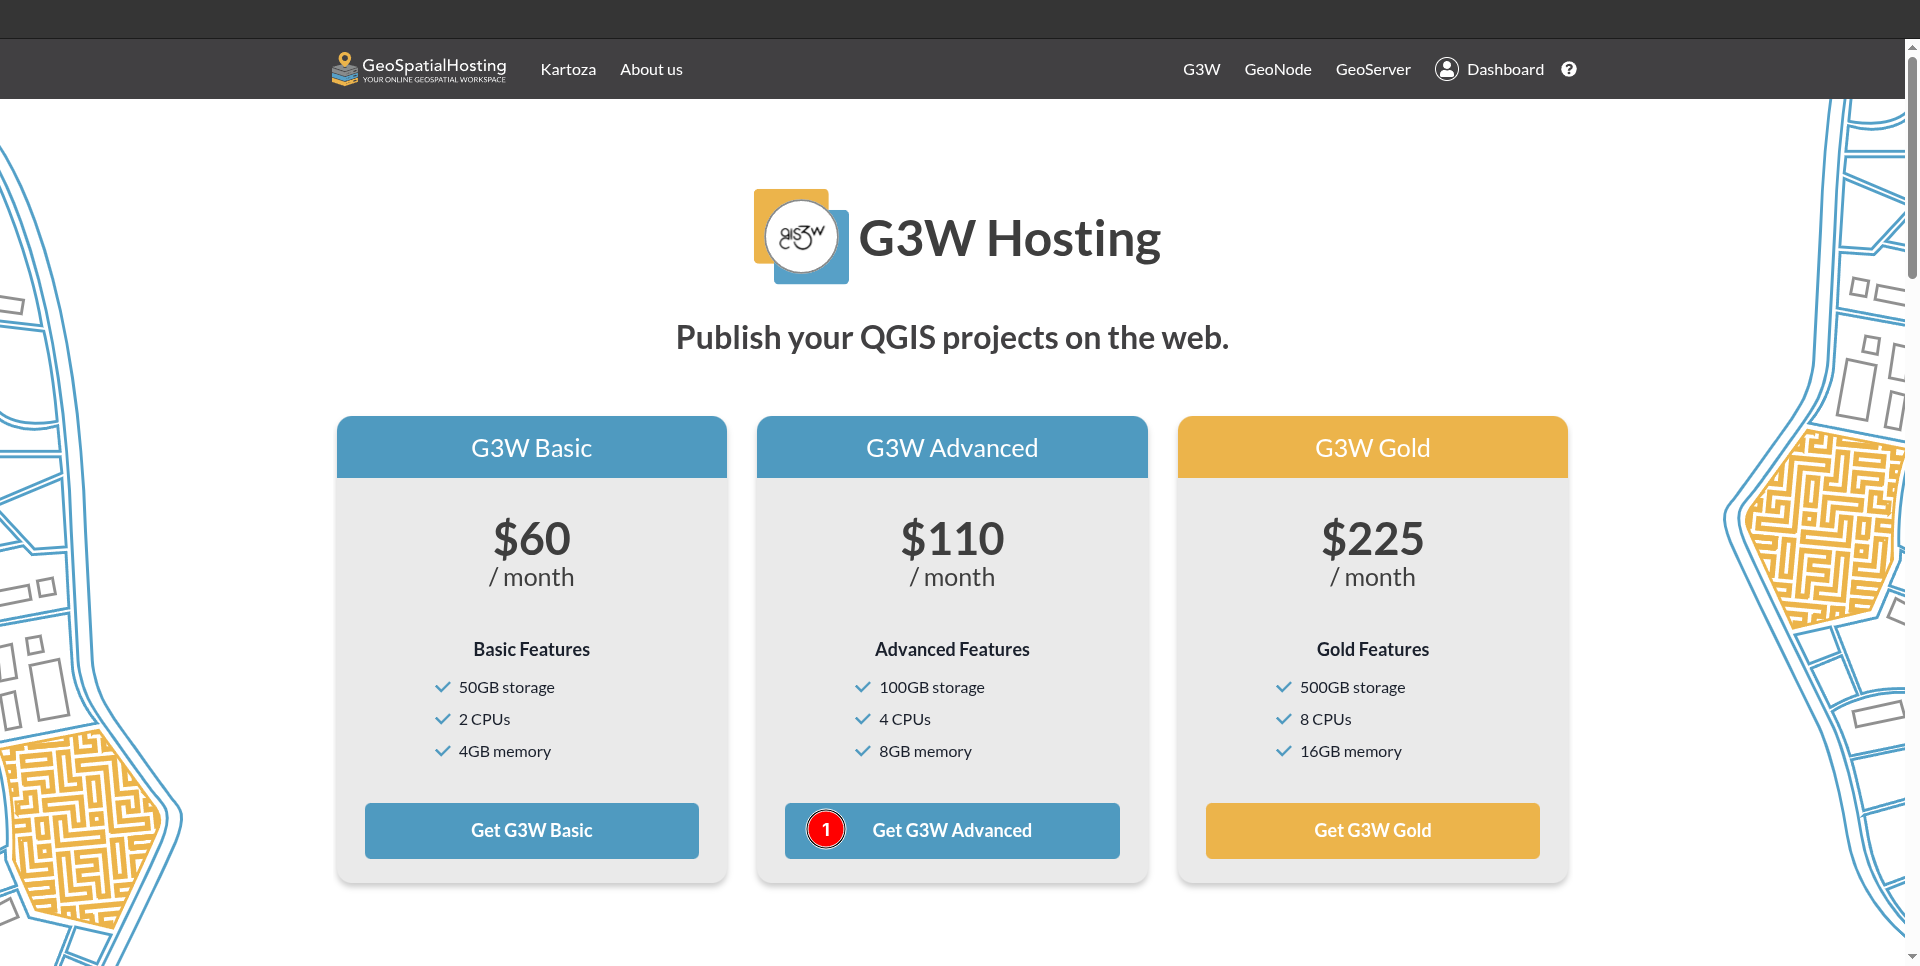Click Get G3W Gold button
This screenshot has width=1920, height=966.
(x=1373, y=831)
